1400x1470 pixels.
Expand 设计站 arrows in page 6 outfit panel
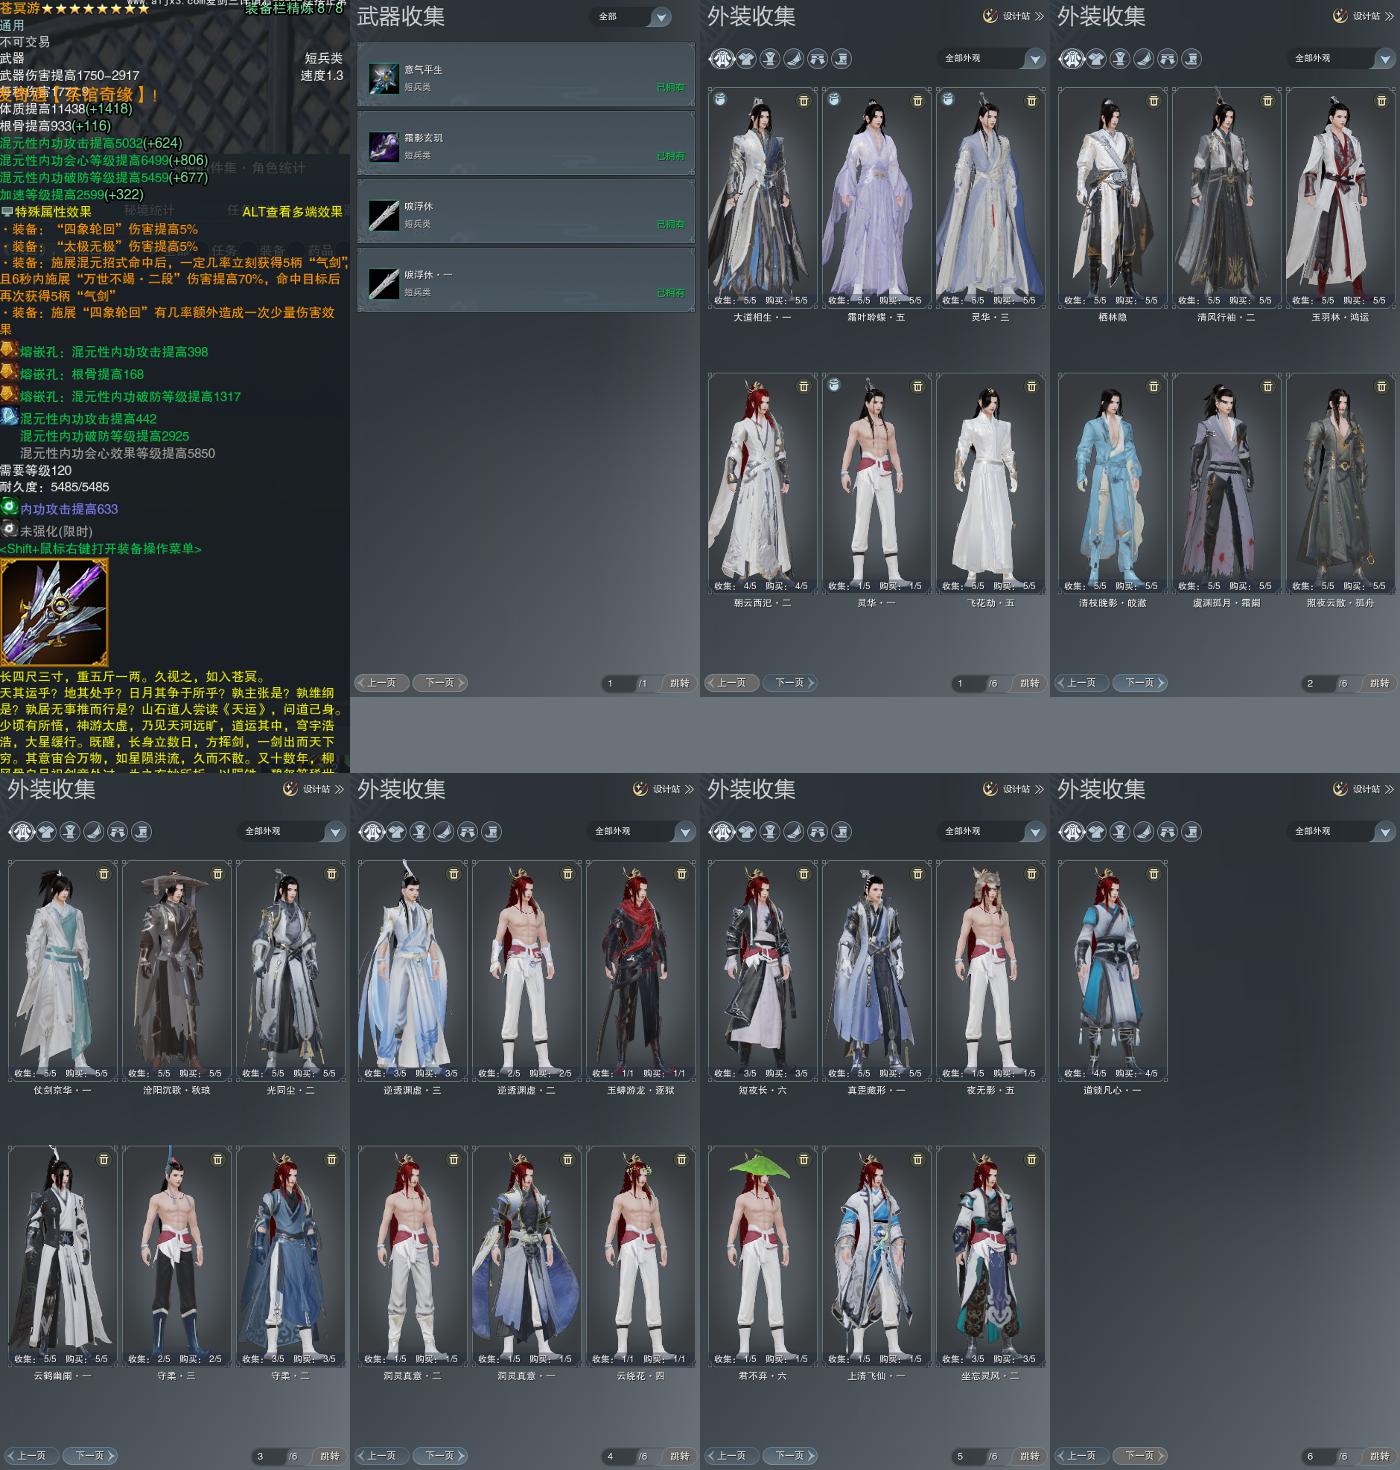click(1389, 789)
